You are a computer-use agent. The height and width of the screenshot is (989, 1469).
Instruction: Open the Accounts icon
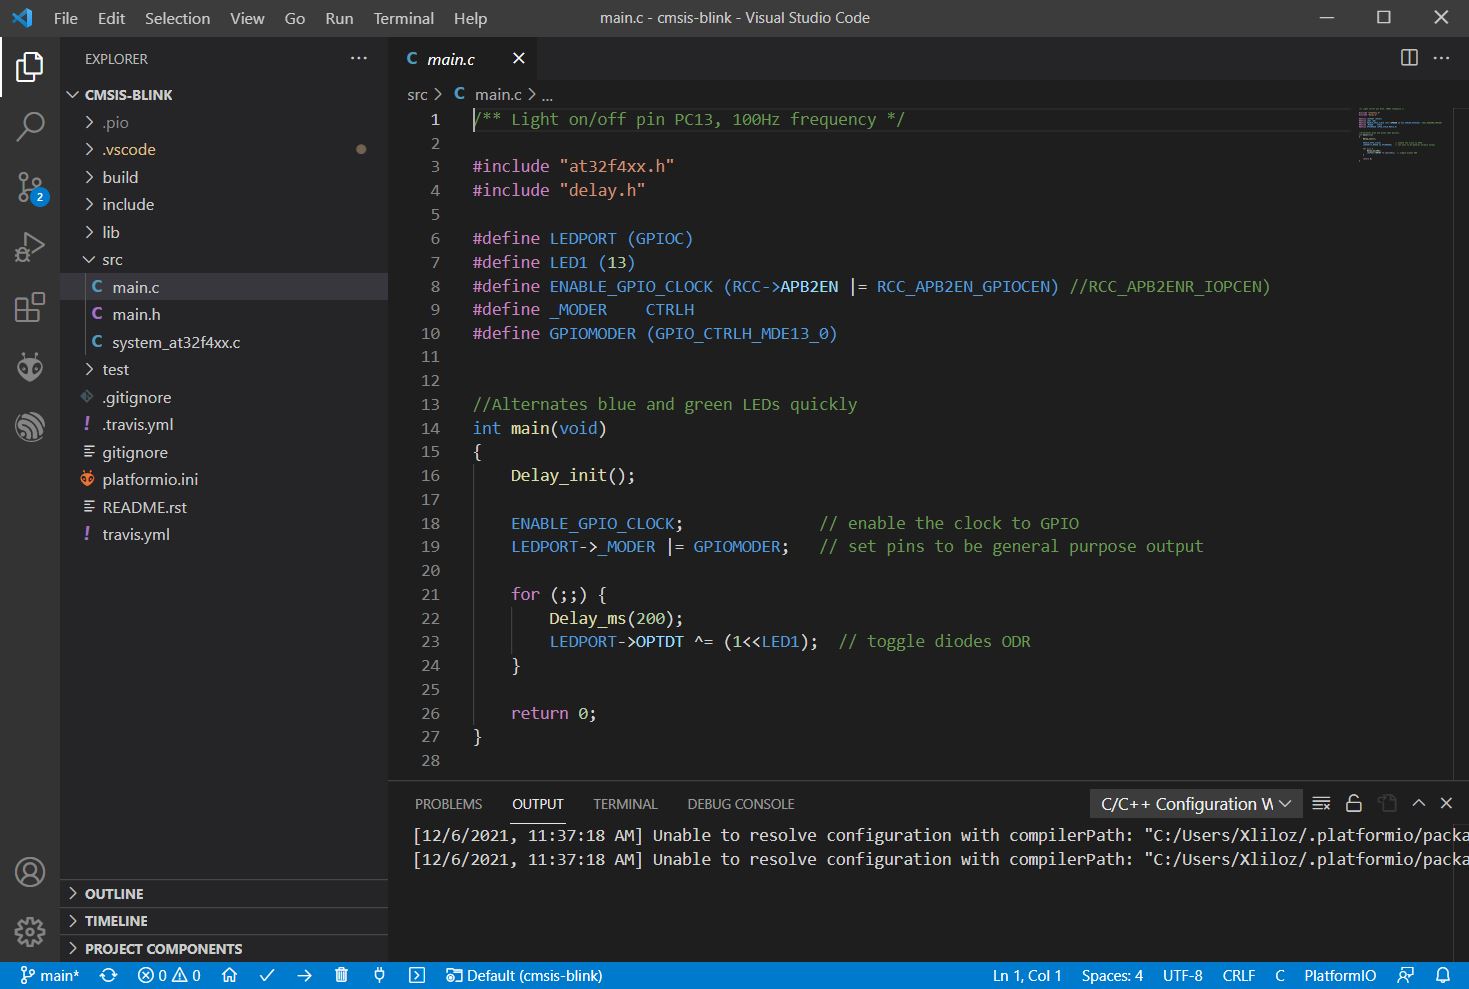click(30, 872)
